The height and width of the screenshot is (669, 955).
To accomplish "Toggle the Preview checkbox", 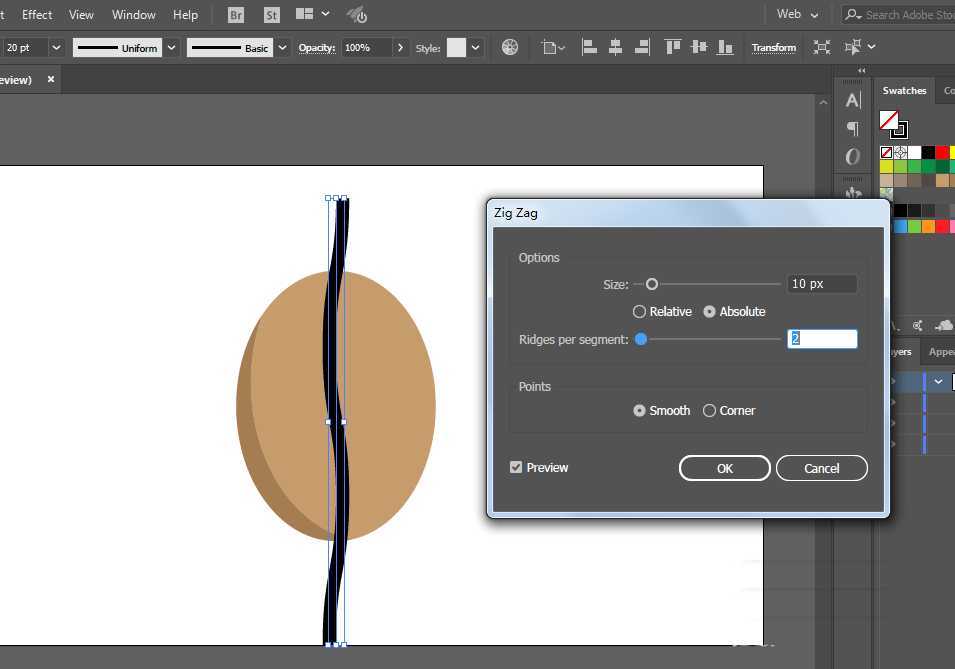I will coord(516,467).
